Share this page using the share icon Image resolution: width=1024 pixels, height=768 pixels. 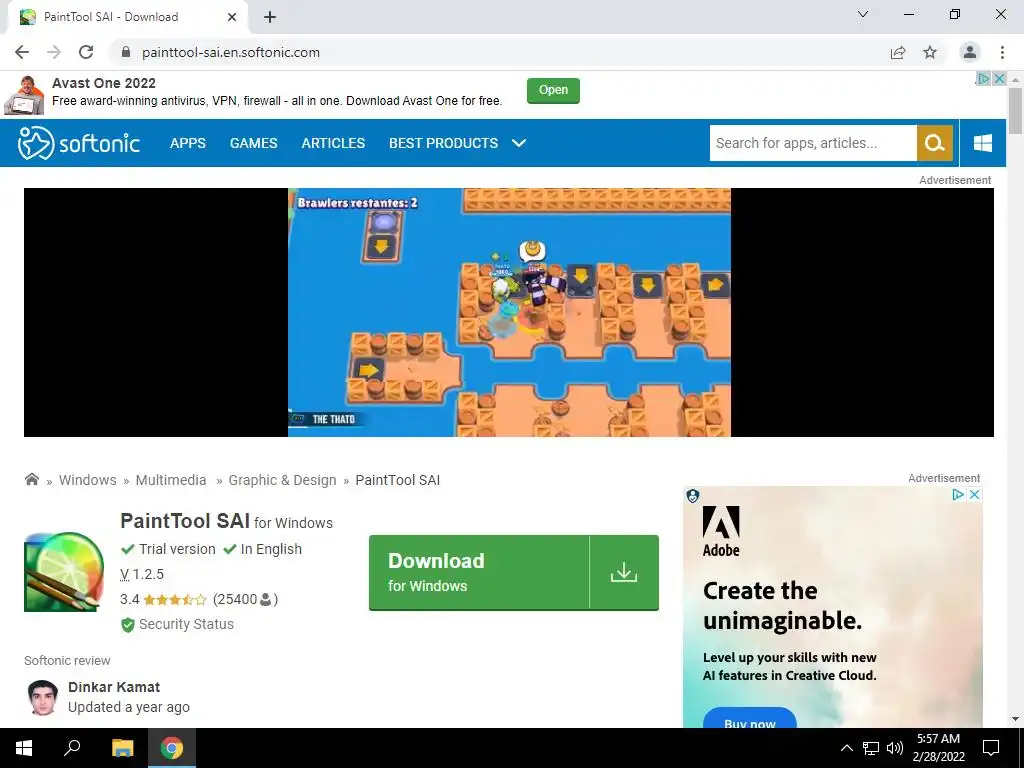pos(898,52)
